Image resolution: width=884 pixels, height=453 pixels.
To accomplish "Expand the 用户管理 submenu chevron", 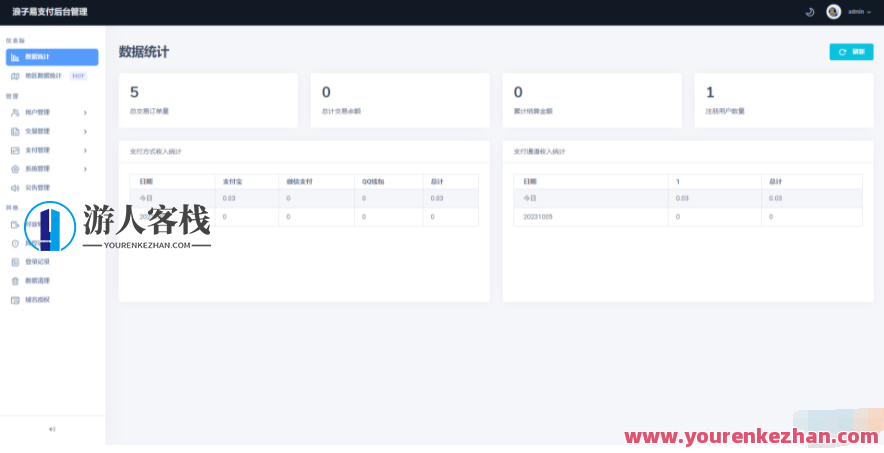I will (85, 113).
